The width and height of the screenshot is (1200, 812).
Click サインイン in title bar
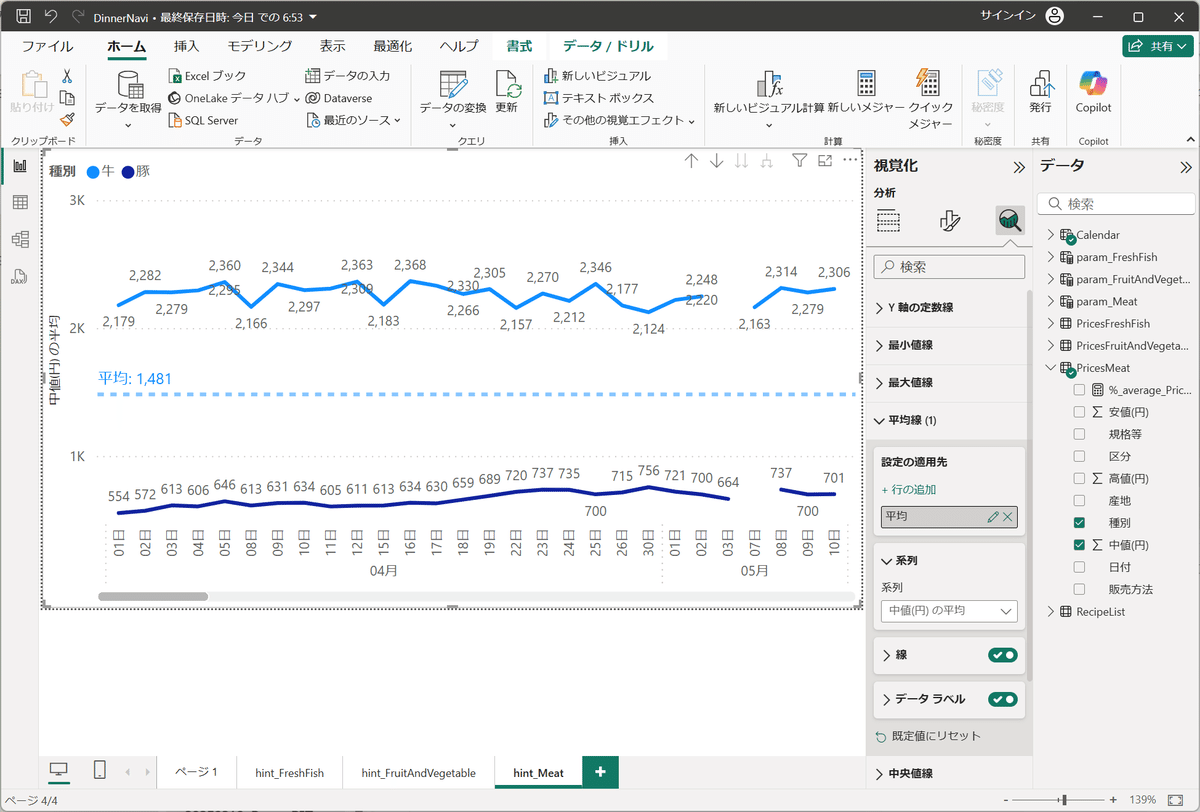coord(1006,17)
